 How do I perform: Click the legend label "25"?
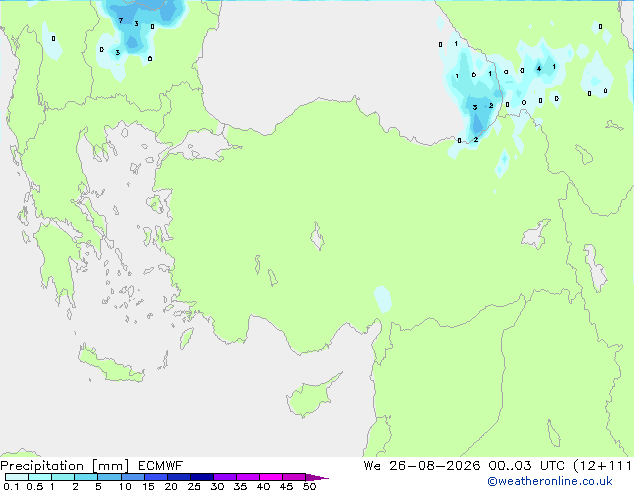pyautogui.click(x=194, y=486)
